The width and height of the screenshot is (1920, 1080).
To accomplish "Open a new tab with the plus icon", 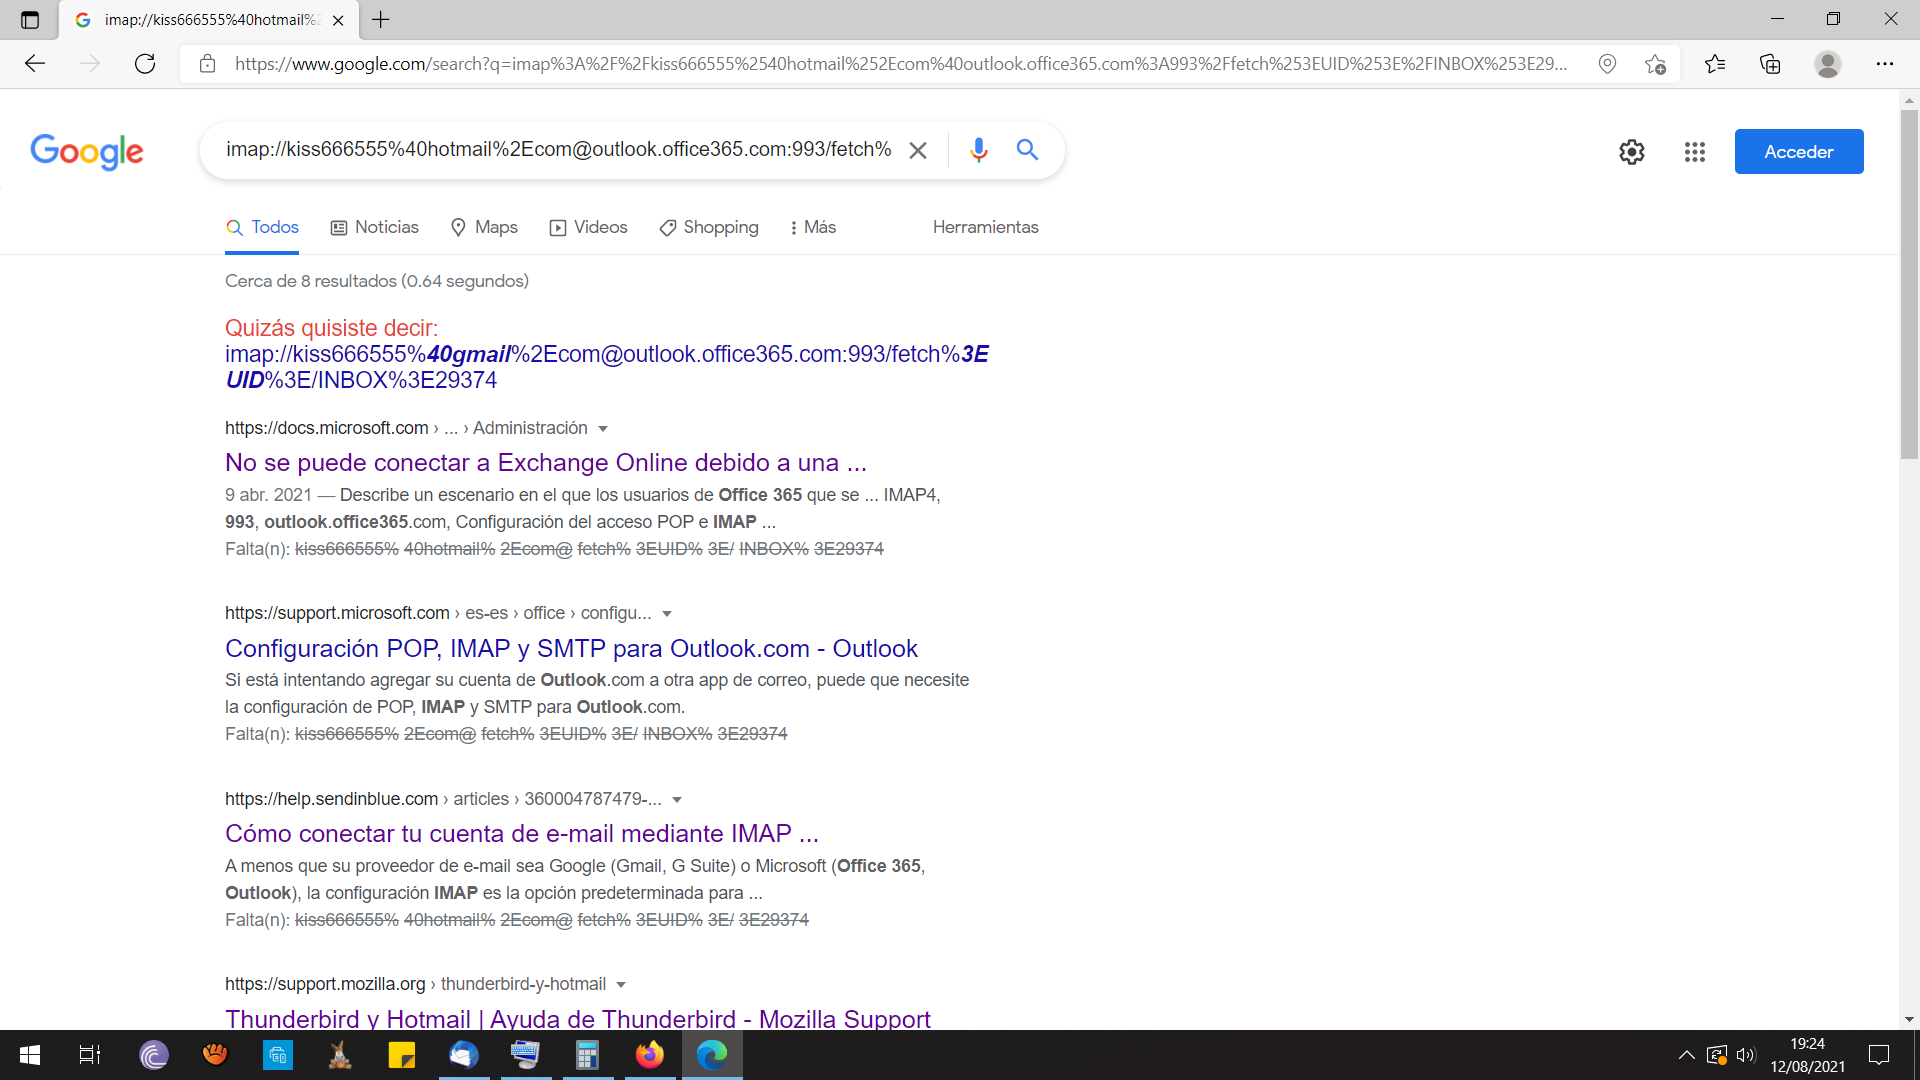I will coord(381,19).
